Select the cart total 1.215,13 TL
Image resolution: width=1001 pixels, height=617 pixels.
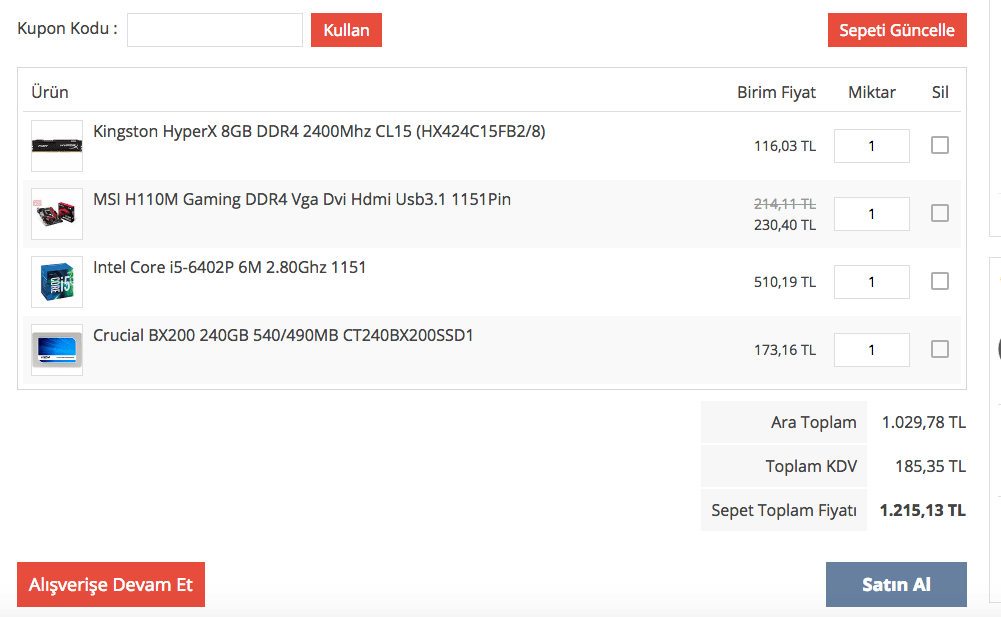pos(922,510)
